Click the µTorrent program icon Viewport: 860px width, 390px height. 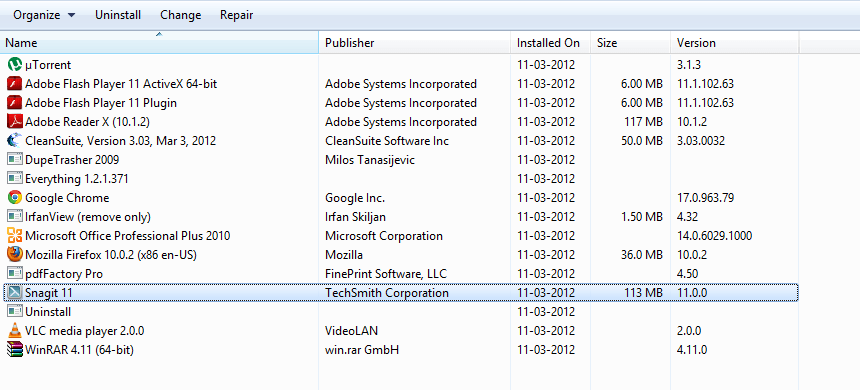pos(15,65)
